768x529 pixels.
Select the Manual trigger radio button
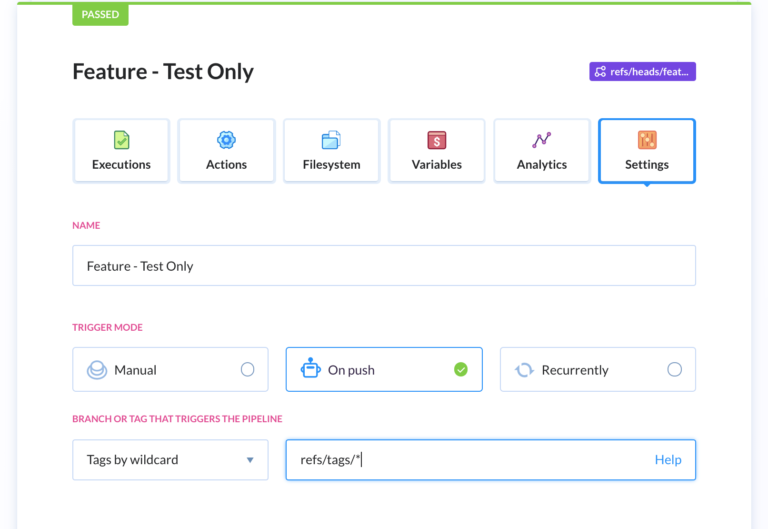tap(247, 370)
